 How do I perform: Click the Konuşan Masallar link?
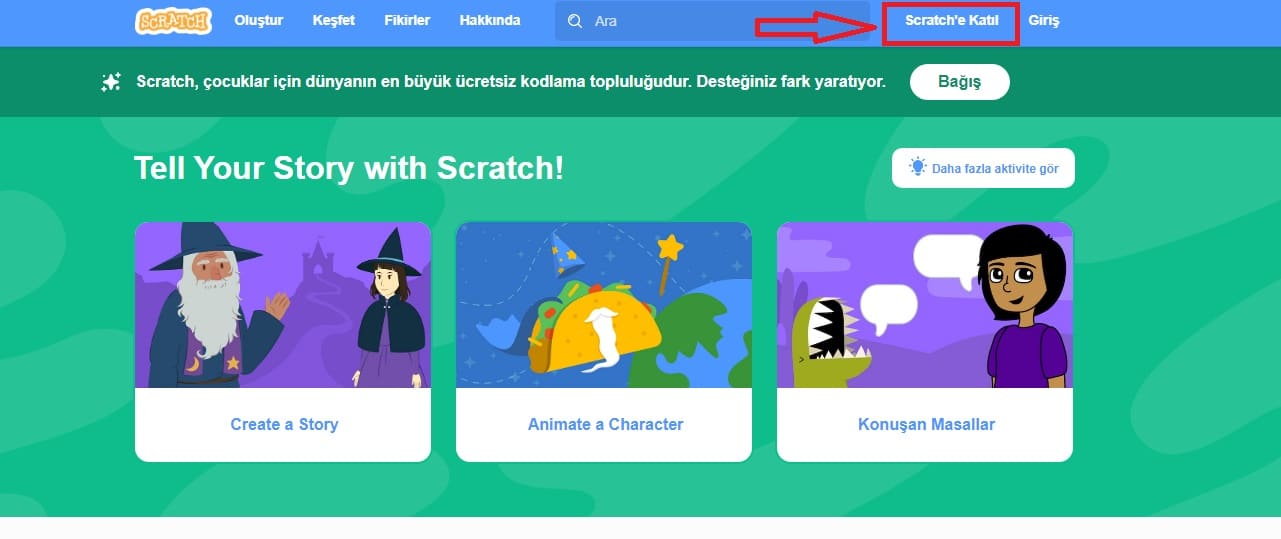(926, 424)
